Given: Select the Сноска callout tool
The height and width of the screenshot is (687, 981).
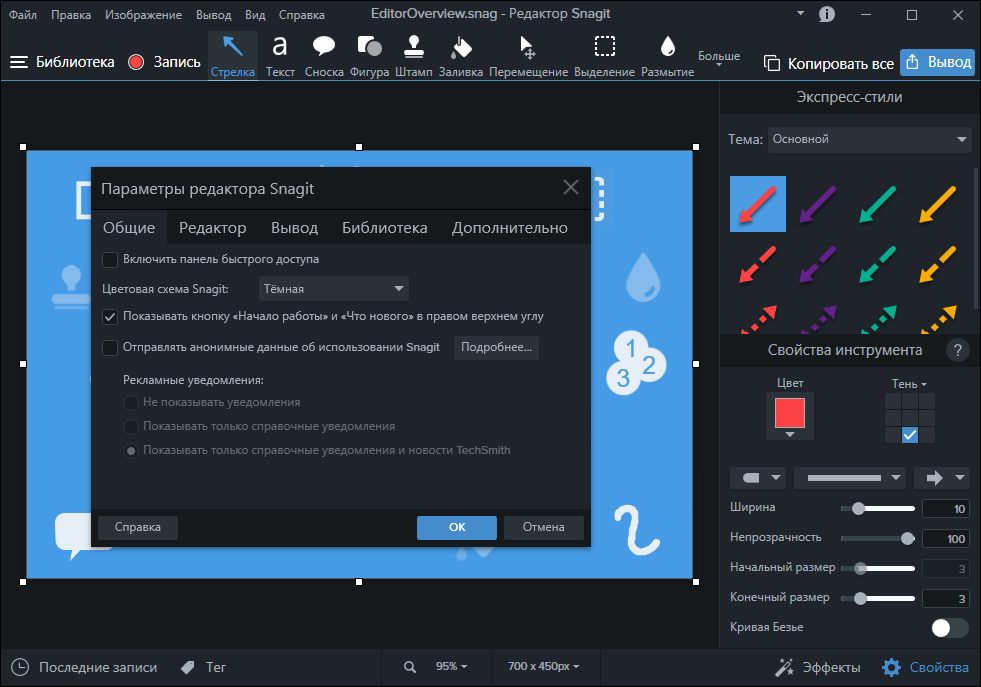Looking at the screenshot, I should (324, 56).
